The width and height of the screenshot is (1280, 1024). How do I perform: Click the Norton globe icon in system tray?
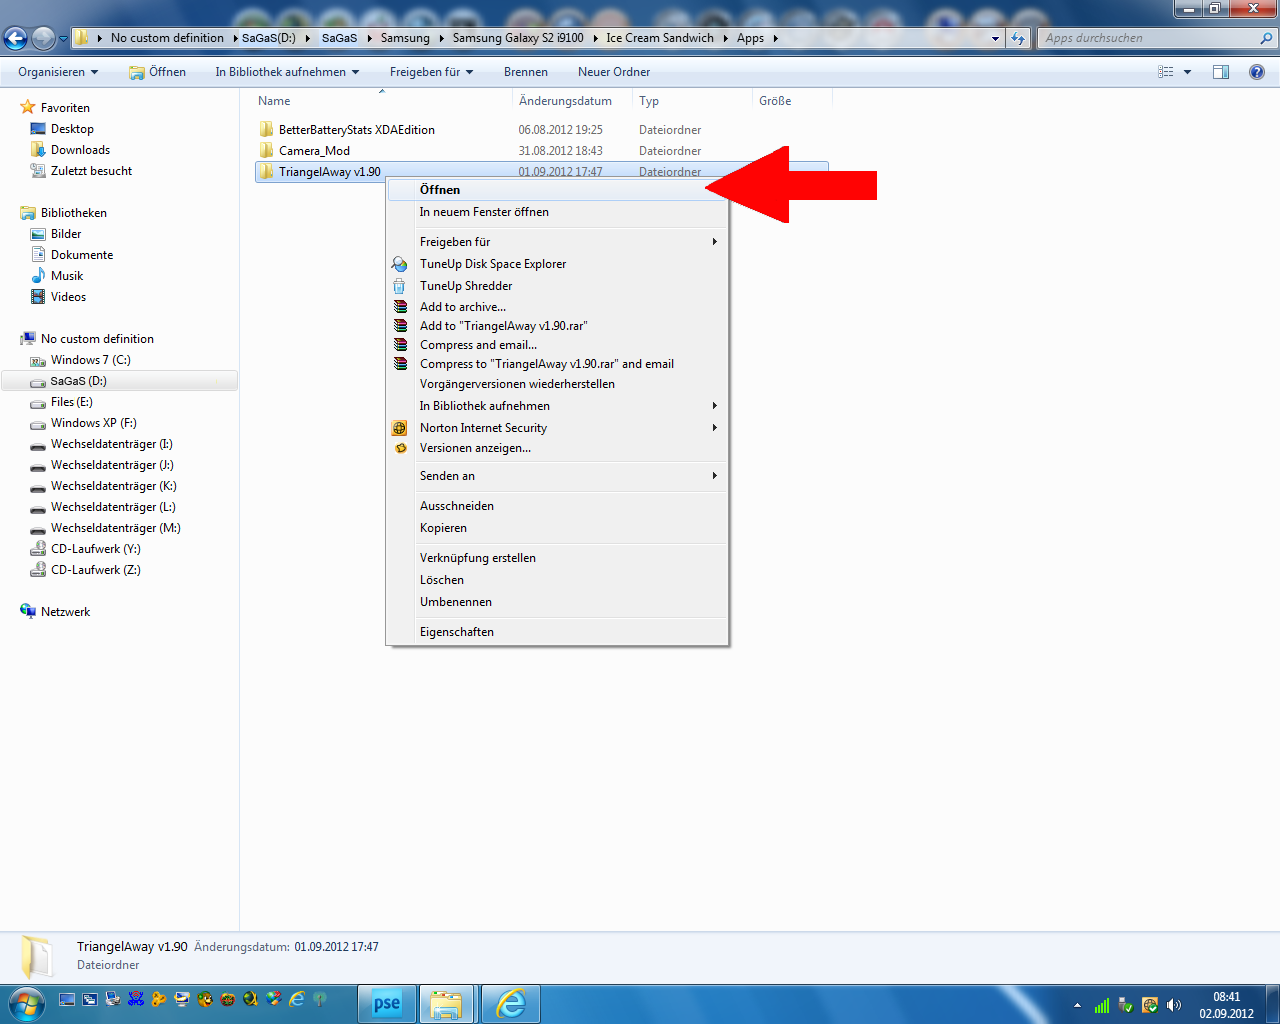click(x=1150, y=1005)
